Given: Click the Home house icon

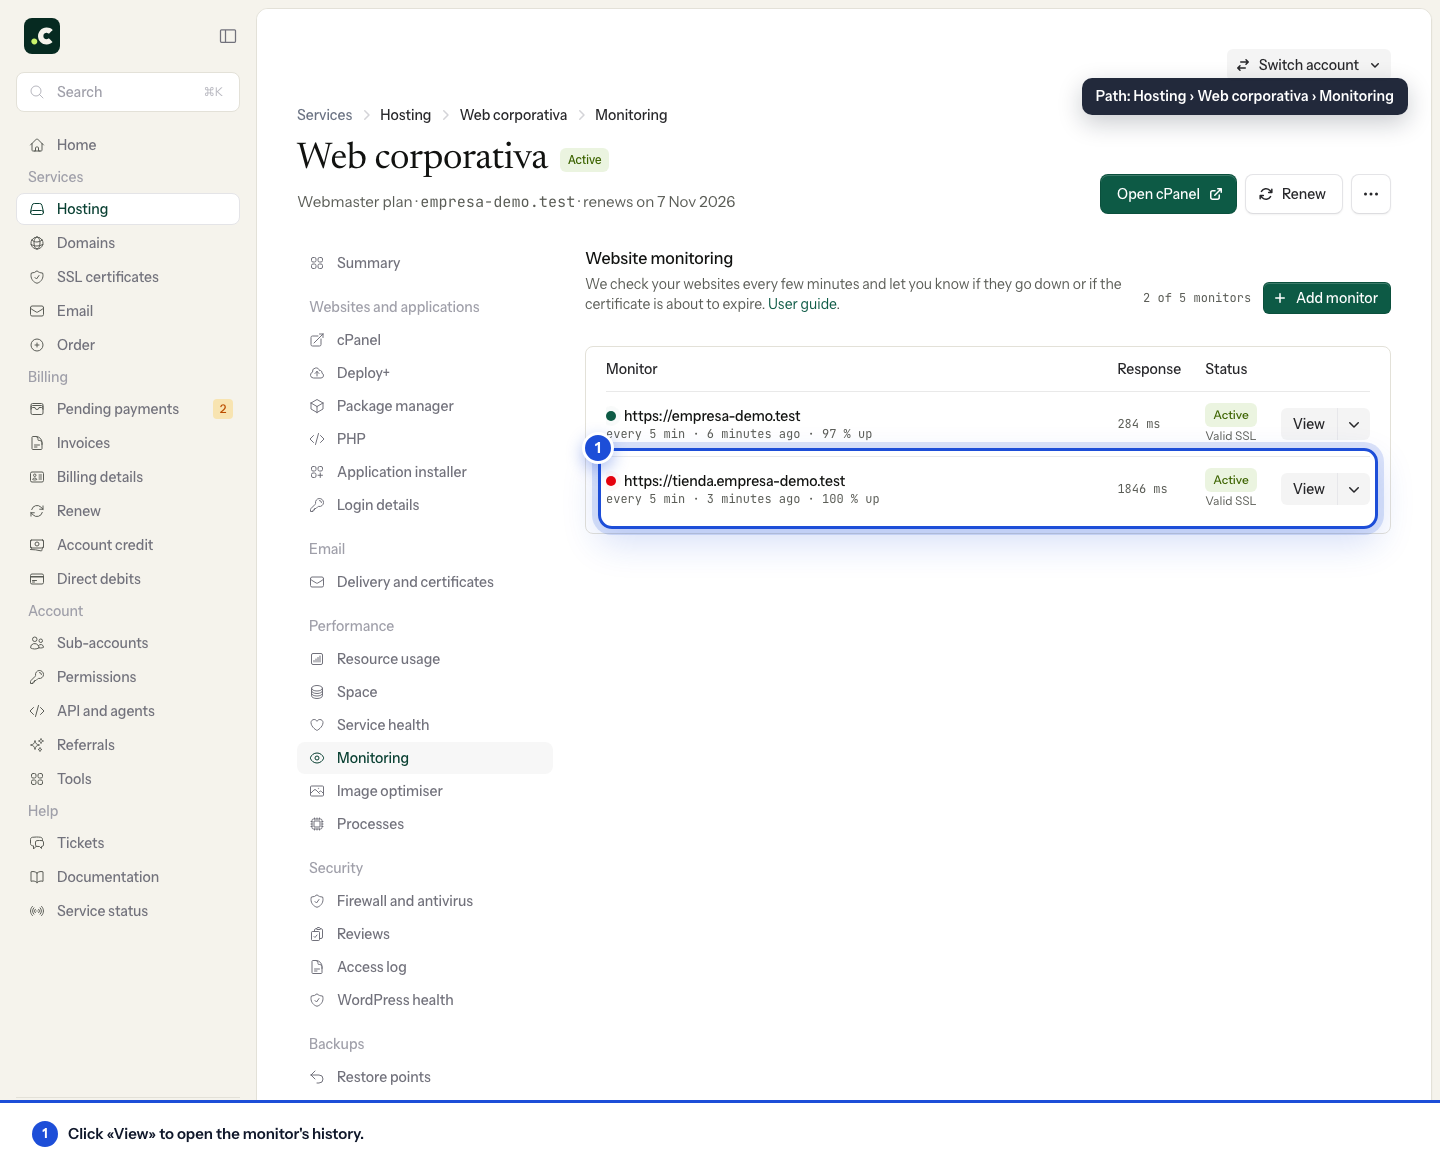Looking at the screenshot, I should point(37,145).
